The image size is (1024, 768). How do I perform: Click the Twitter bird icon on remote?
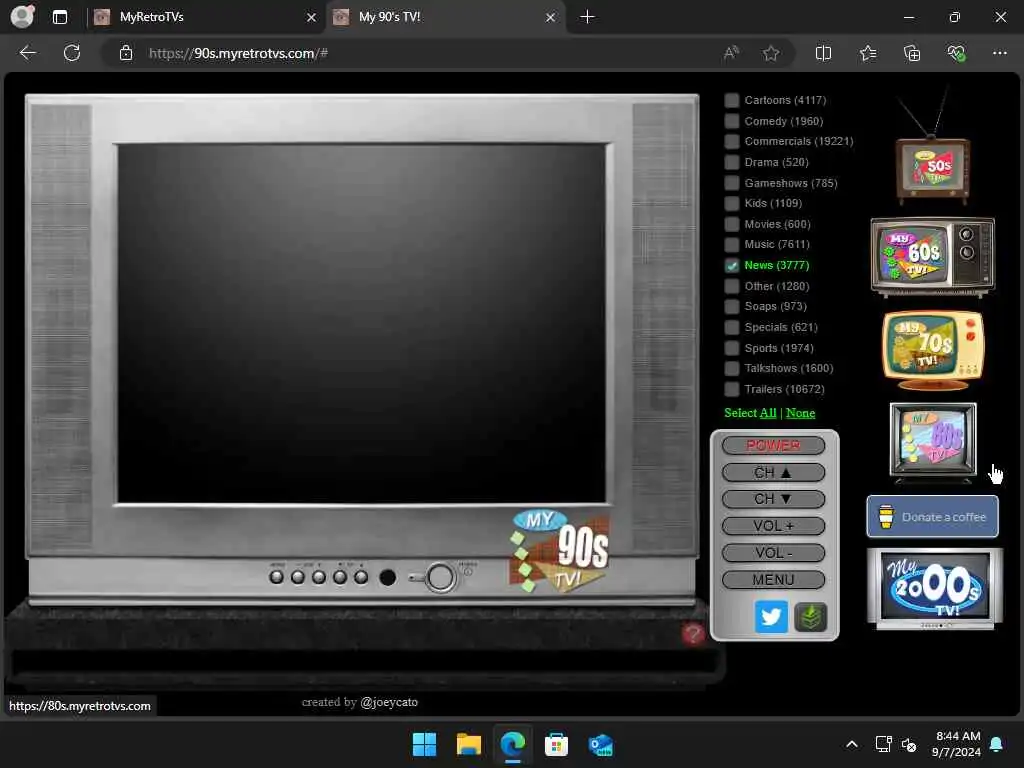coord(771,616)
